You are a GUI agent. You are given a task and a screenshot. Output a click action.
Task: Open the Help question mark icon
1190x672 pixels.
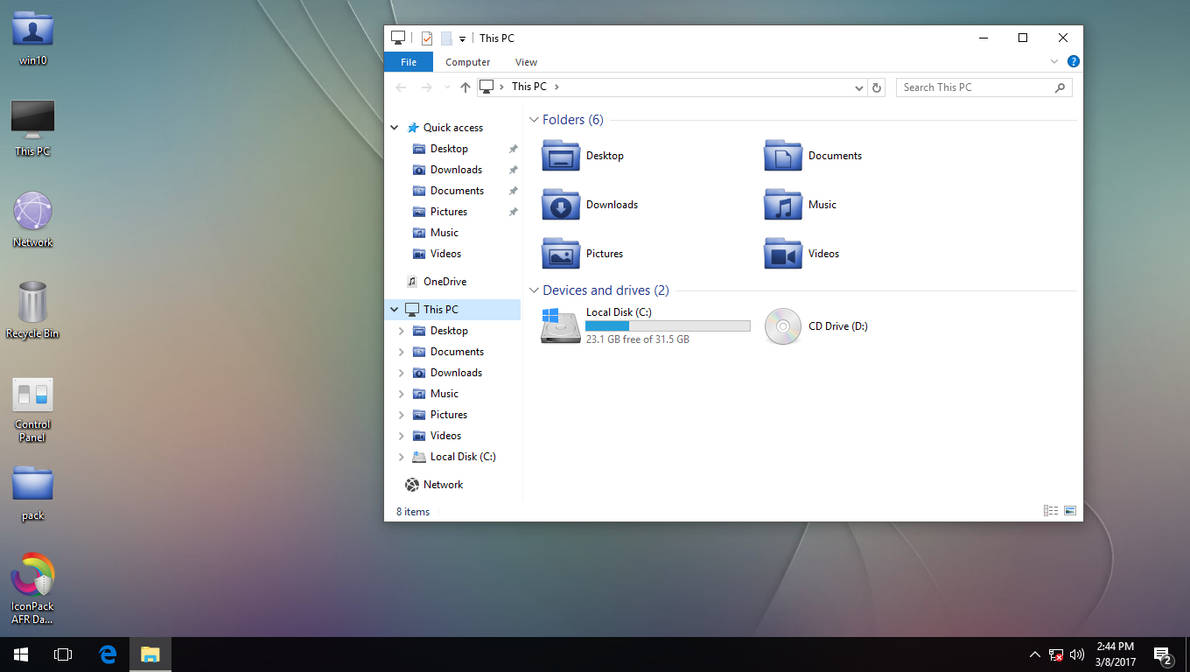click(x=1073, y=62)
